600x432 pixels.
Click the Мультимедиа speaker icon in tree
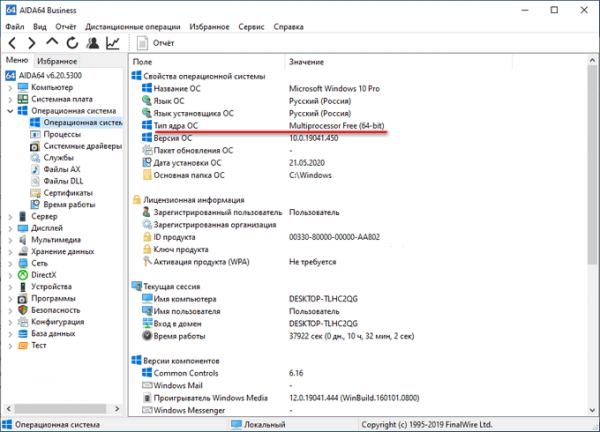tap(23, 240)
